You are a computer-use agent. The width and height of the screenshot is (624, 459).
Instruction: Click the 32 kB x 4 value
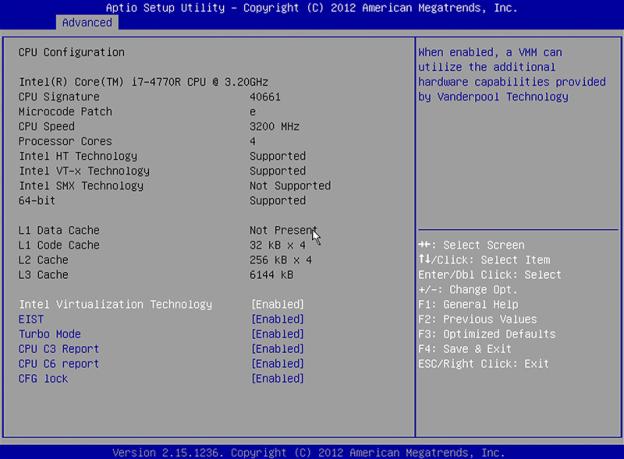[x=278, y=245]
